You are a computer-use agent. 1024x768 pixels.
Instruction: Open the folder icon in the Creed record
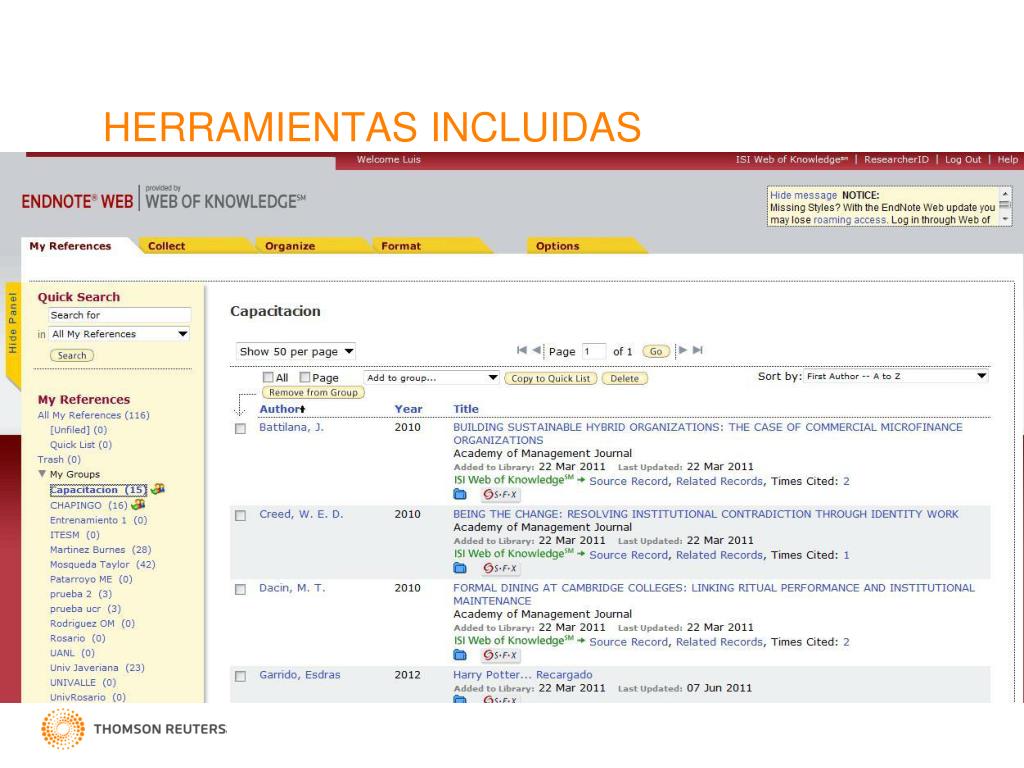[x=460, y=568]
